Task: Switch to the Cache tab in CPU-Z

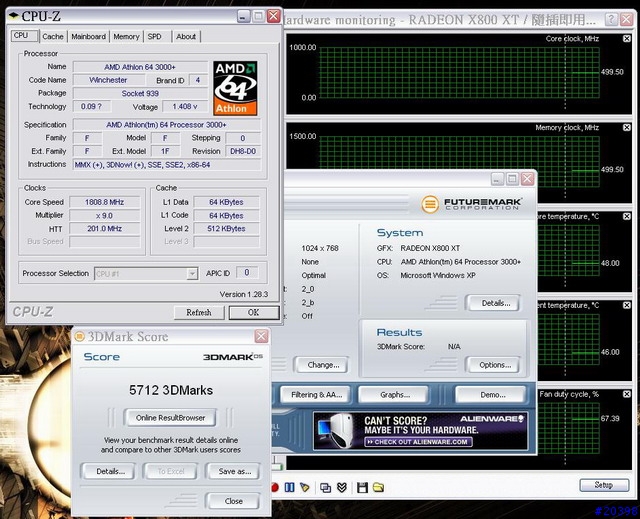Action: point(53,36)
